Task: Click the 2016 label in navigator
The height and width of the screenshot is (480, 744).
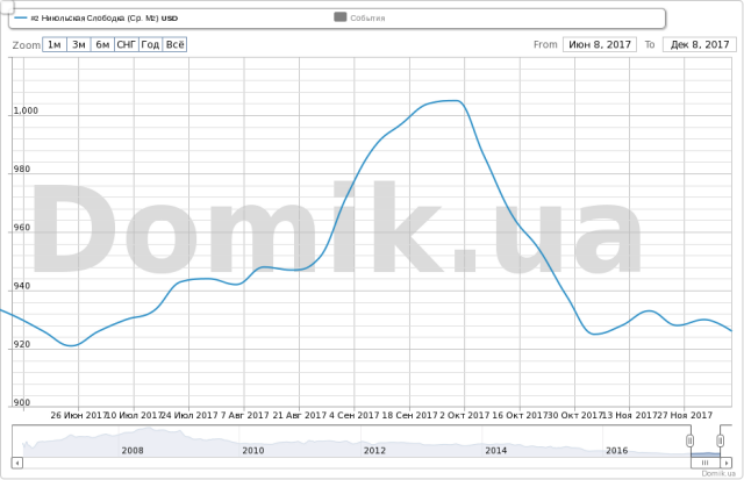Action: (x=617, y=450)
